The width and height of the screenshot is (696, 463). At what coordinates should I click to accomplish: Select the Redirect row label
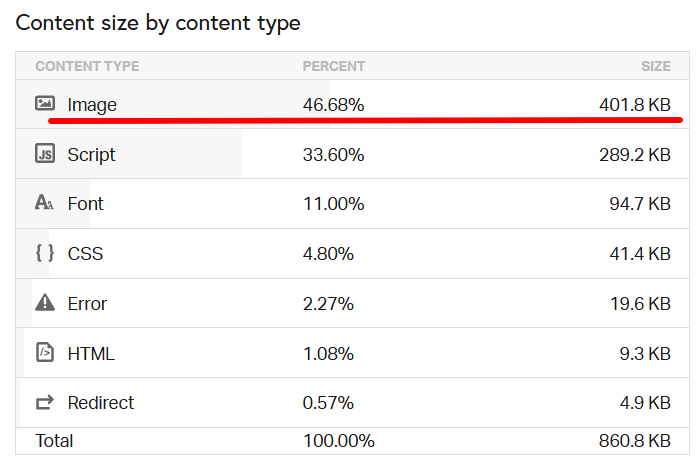tap(101, 403)
